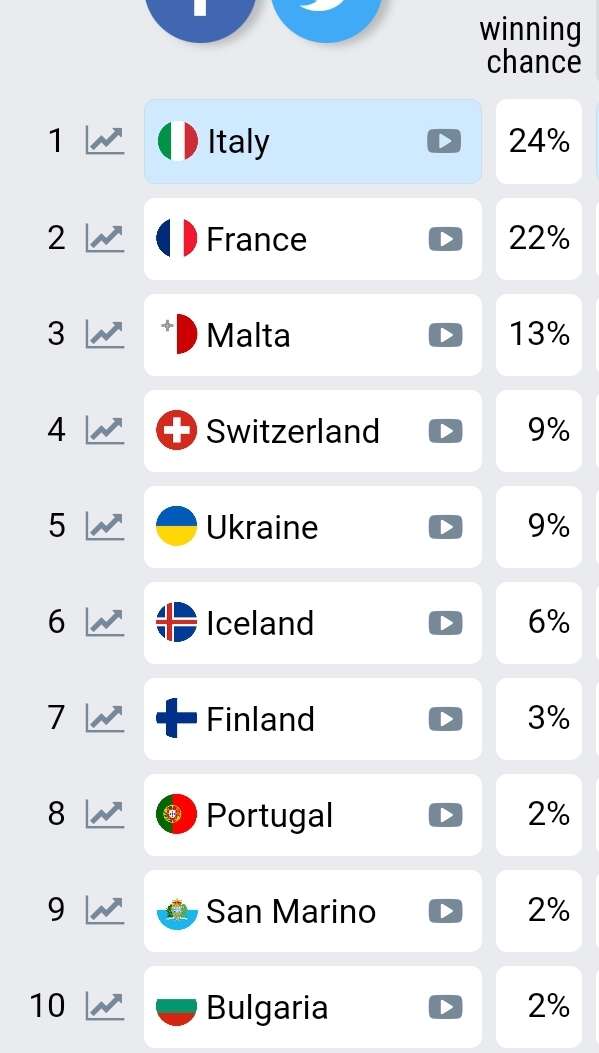Play Iceland's video clip
599x1053 pixels.
445,623
